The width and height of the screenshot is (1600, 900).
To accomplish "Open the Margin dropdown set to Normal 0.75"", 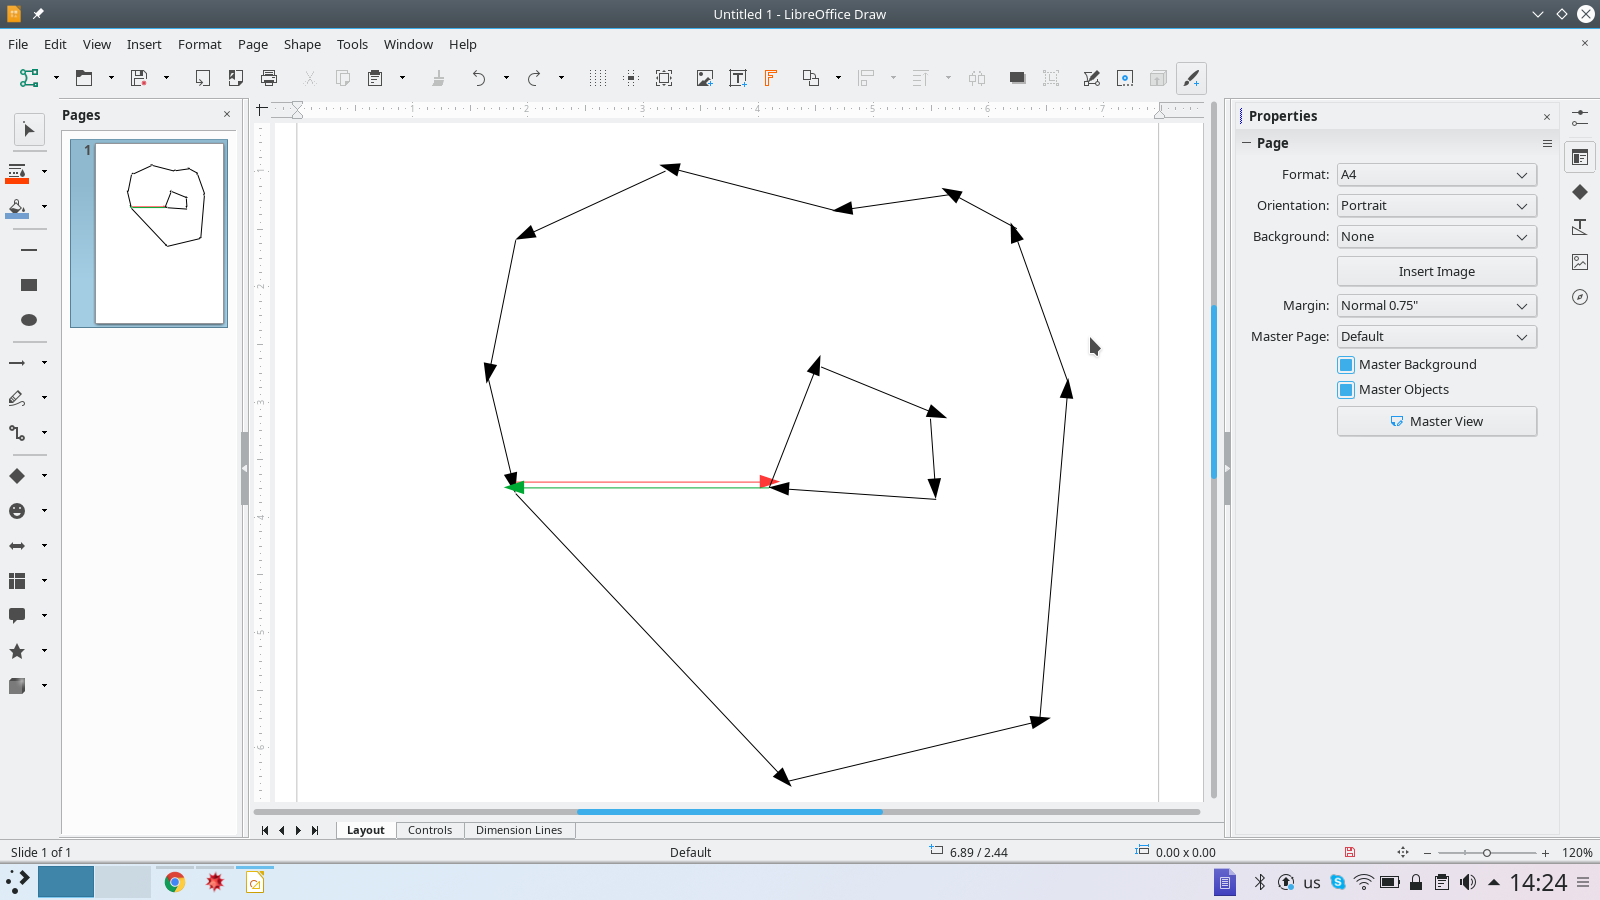I will pos(1436,305).
